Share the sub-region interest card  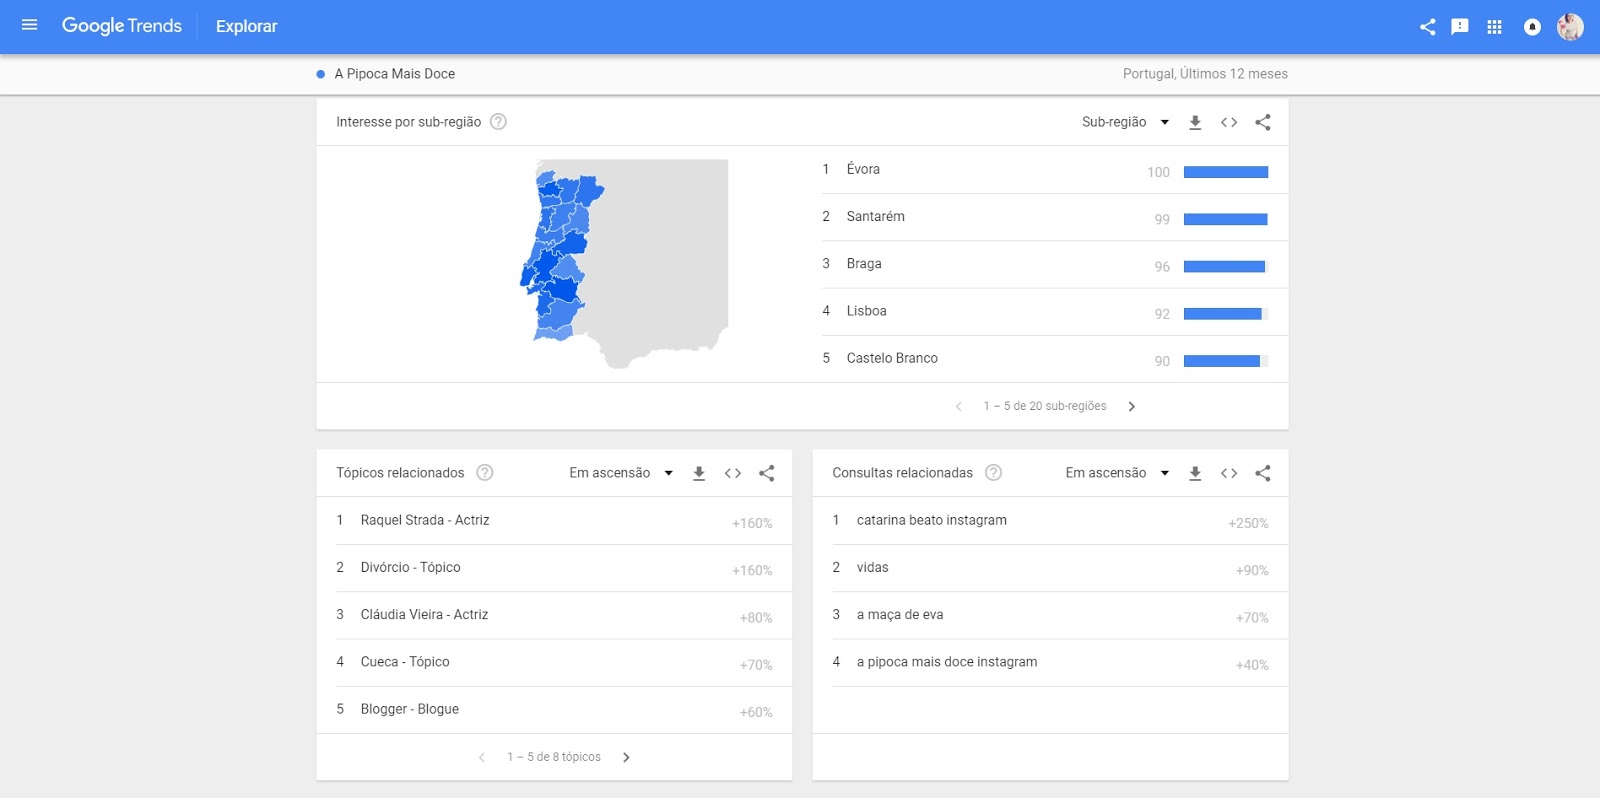[1263, 122]
